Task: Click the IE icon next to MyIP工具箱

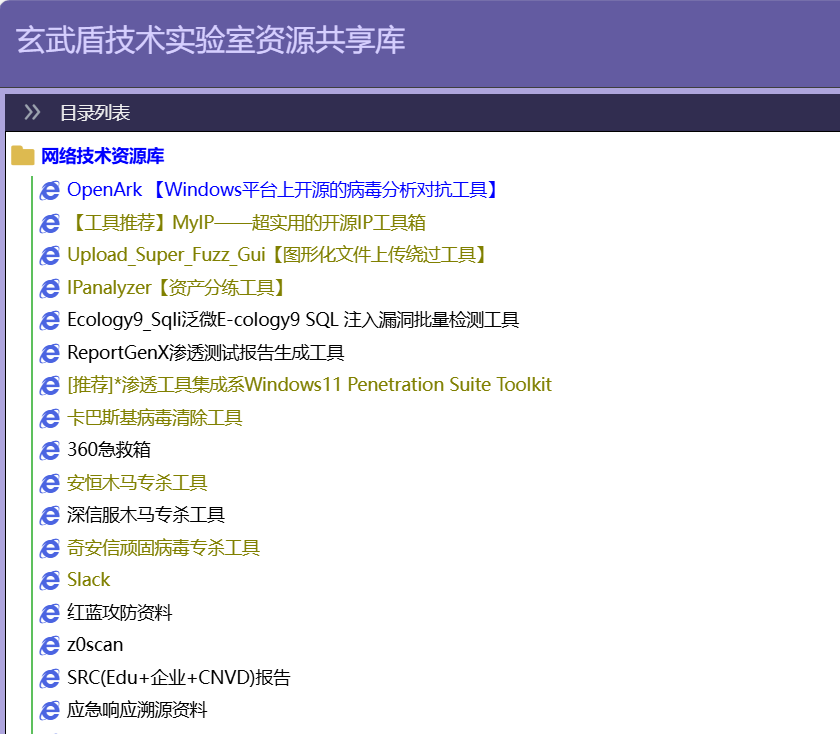Action: coord(50,223)
